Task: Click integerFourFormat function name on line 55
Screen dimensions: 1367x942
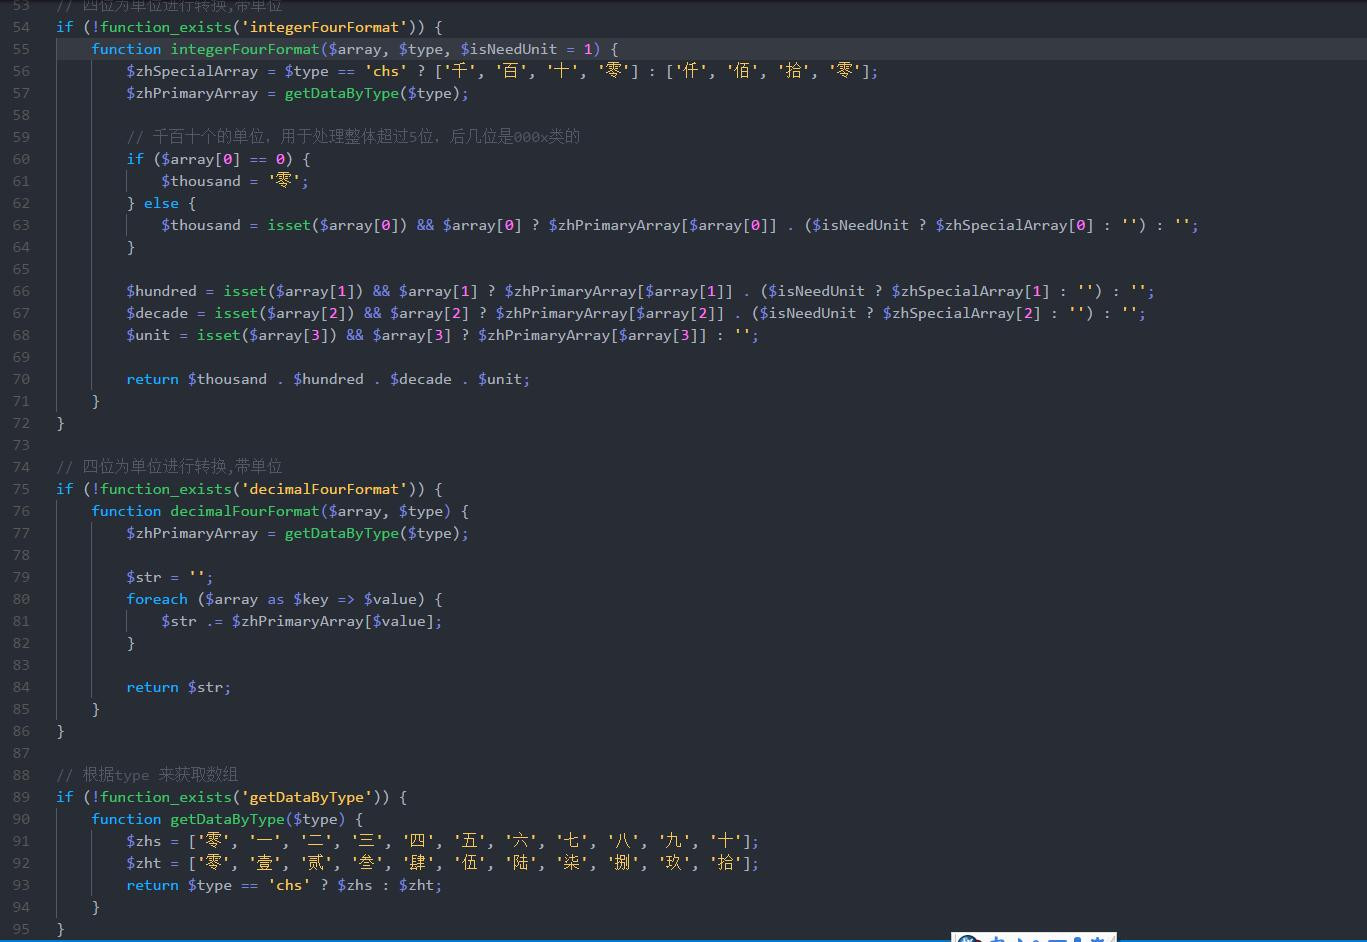Action: [x=245, y=49]
